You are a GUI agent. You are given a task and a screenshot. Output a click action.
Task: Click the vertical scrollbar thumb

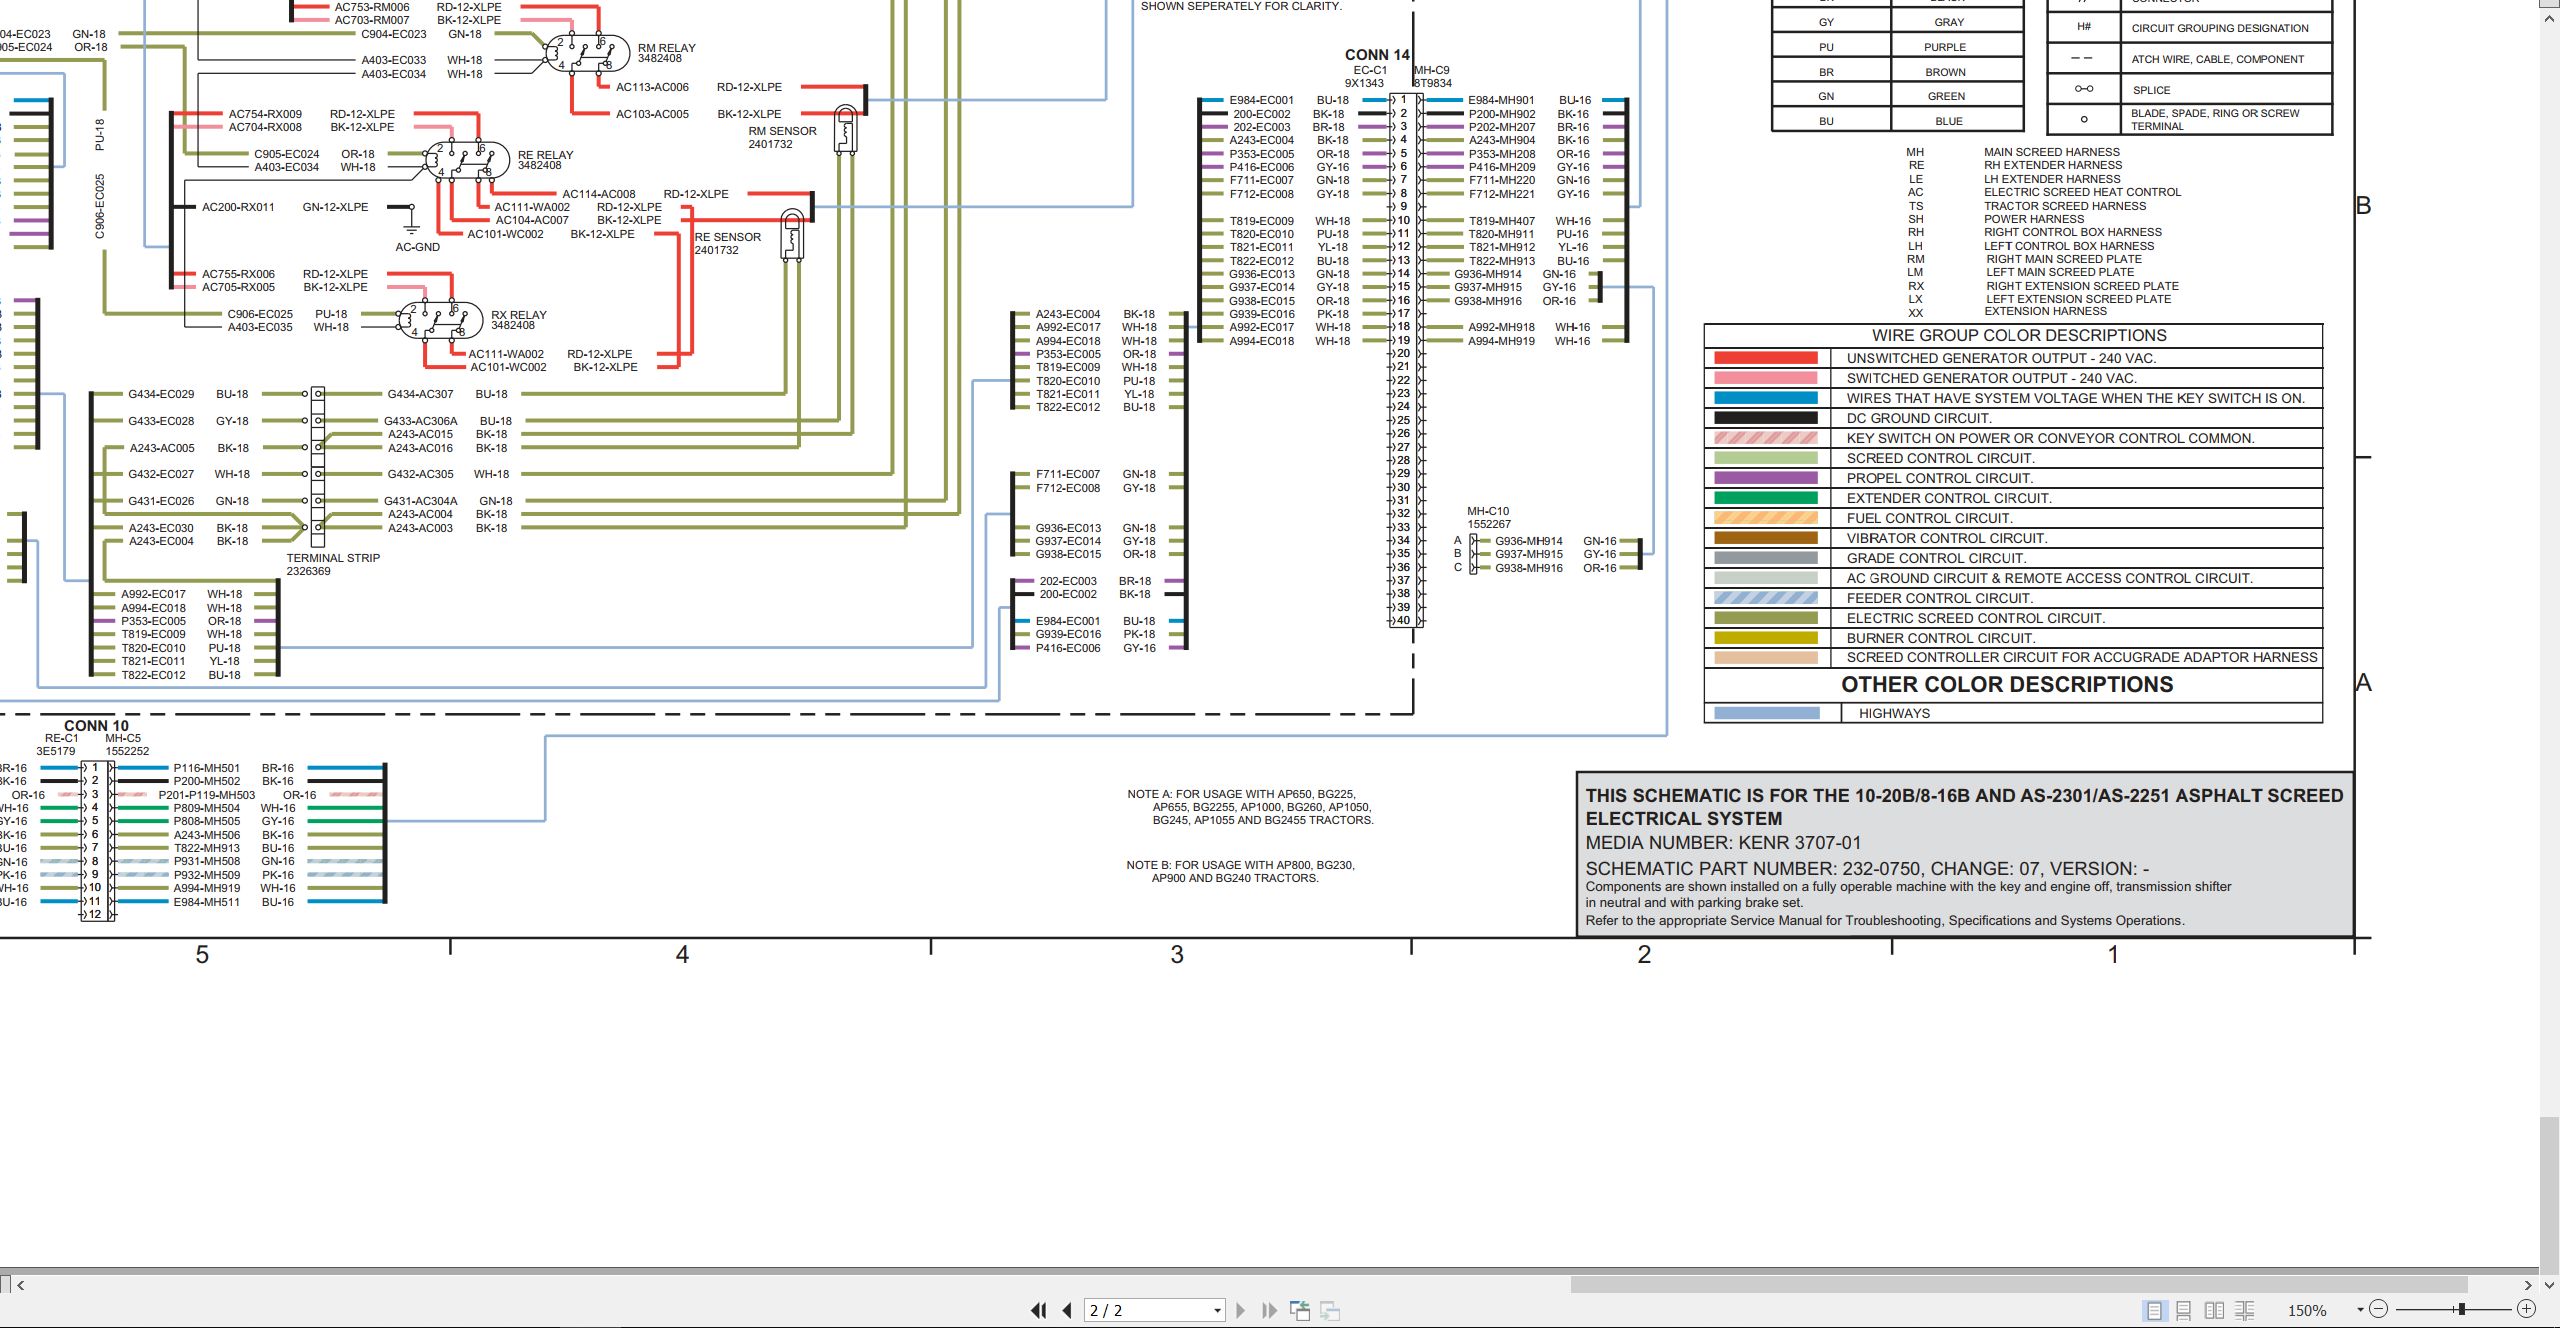[x=2550, y=1195]
